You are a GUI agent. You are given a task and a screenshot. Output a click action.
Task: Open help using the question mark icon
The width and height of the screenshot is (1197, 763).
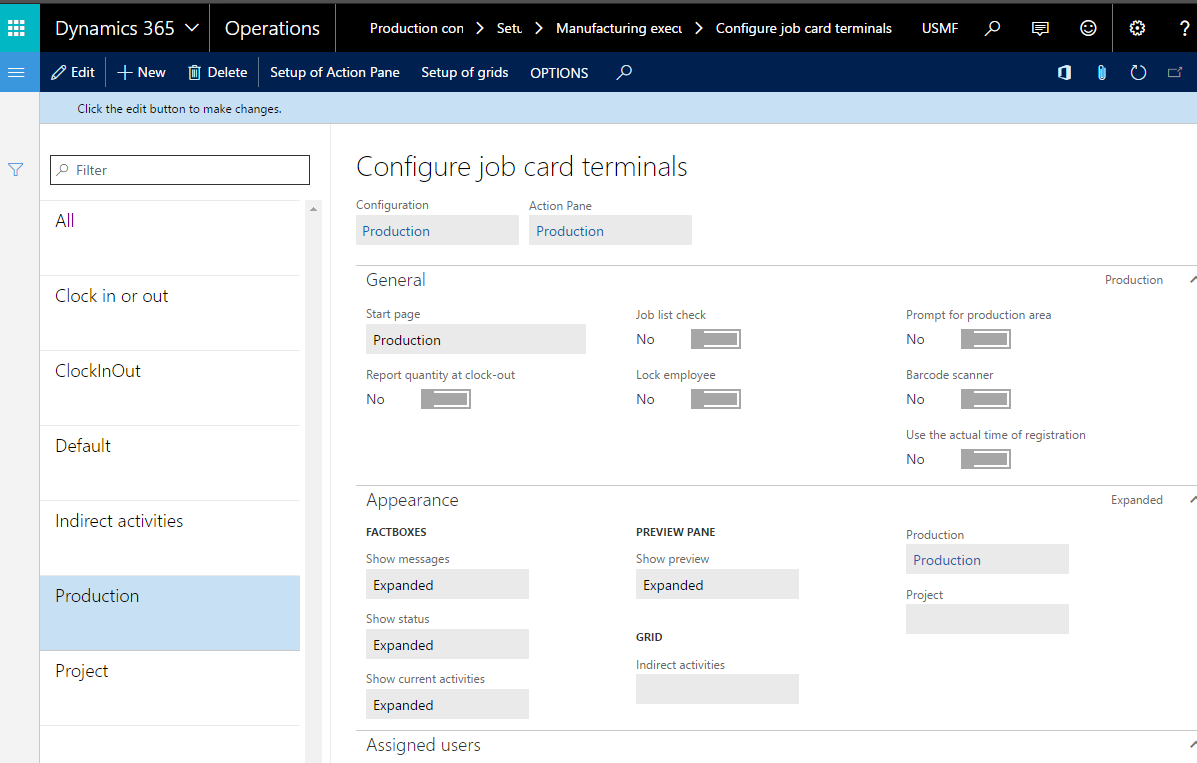pos(1184,27)
